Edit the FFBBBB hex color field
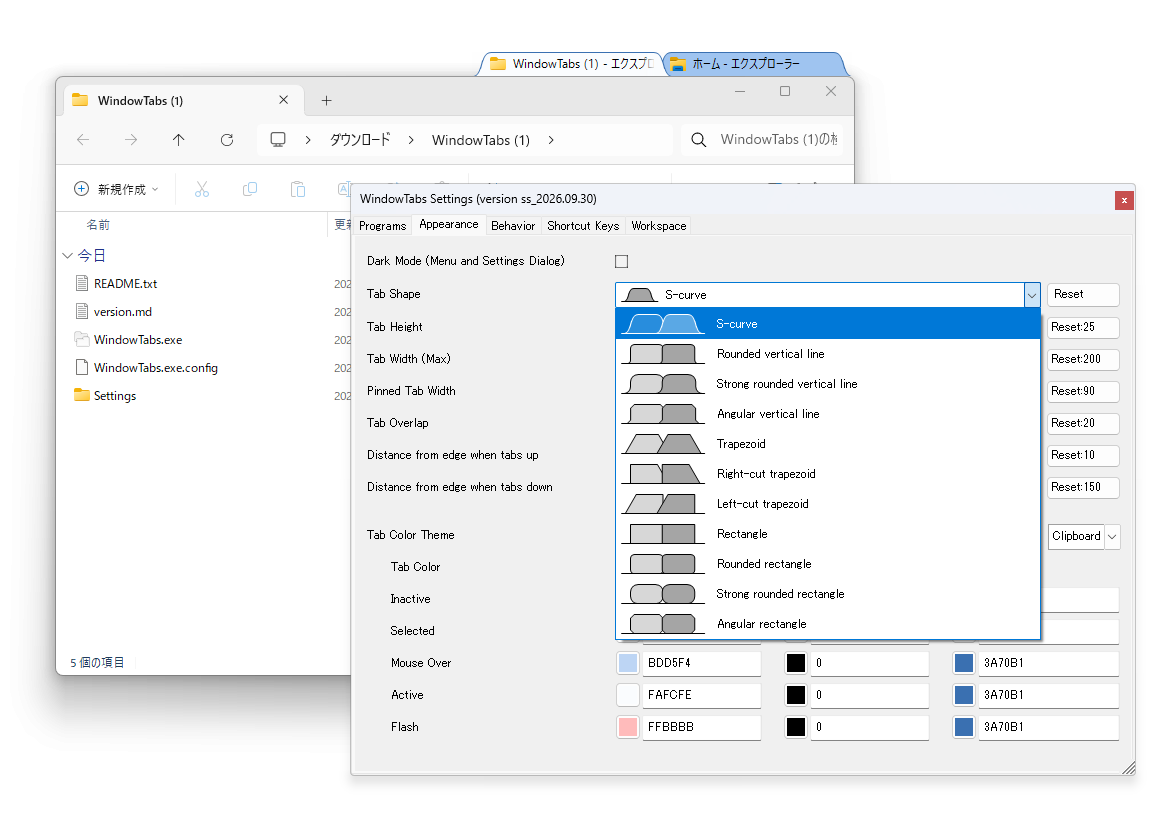This screenshot has height=821, width=1174. 702,727
